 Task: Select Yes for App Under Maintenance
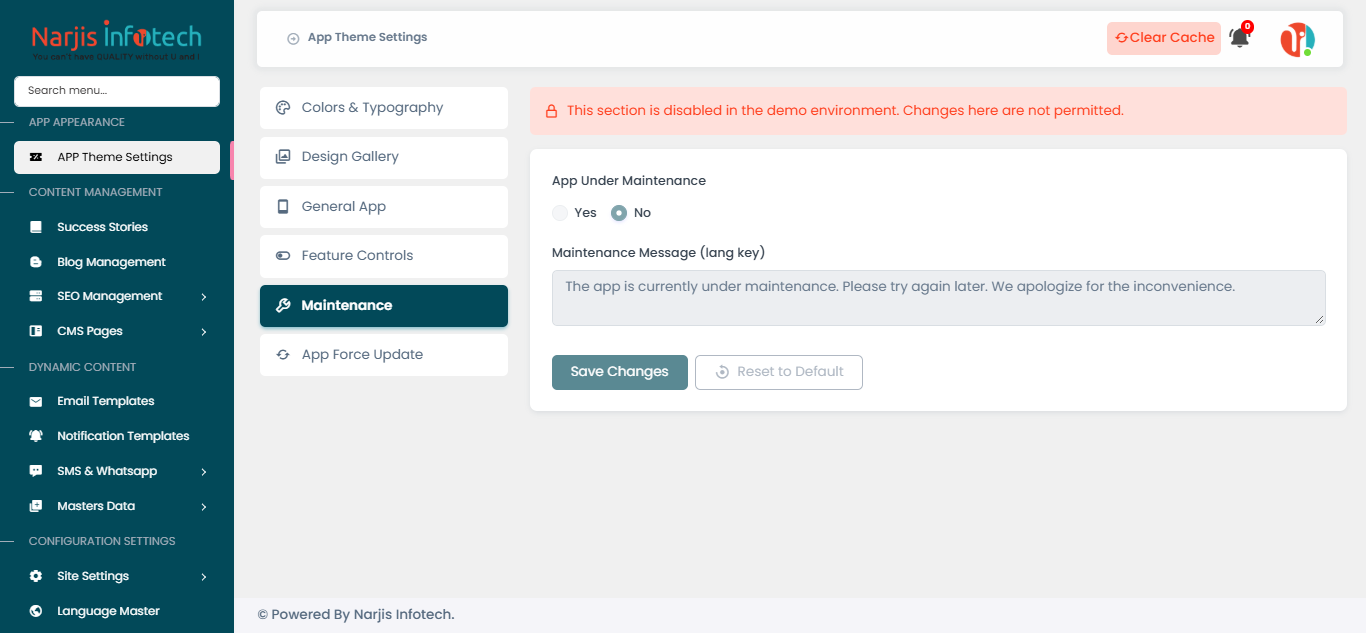pos(560,213)
